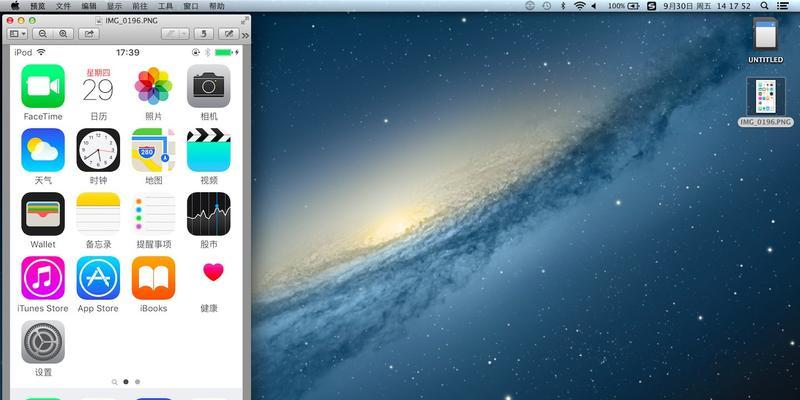Click the App Store icon
Viewport: 800px width, 400px height.
coord(98,278)
